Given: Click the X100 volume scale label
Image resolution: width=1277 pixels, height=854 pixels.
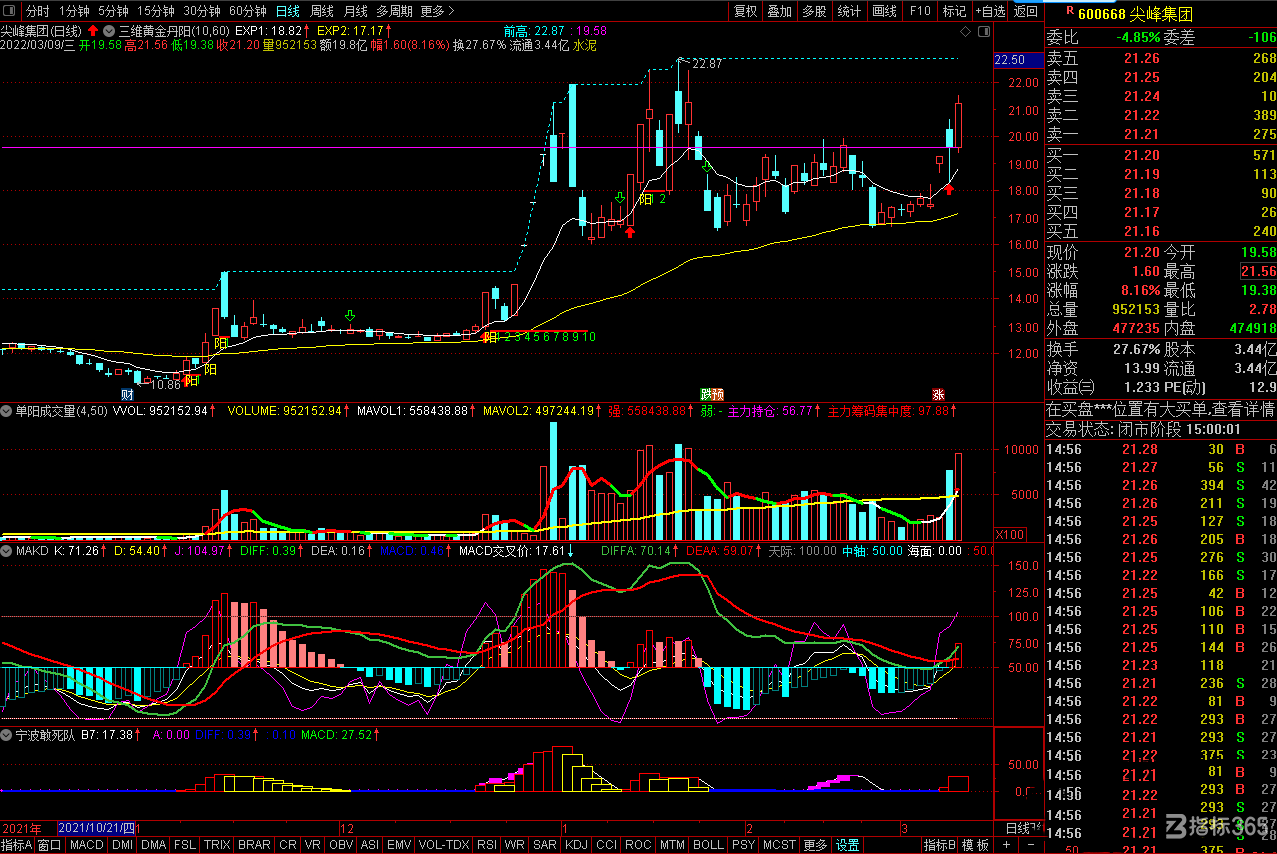Looking at the screenshot, I should point(1011,535).
